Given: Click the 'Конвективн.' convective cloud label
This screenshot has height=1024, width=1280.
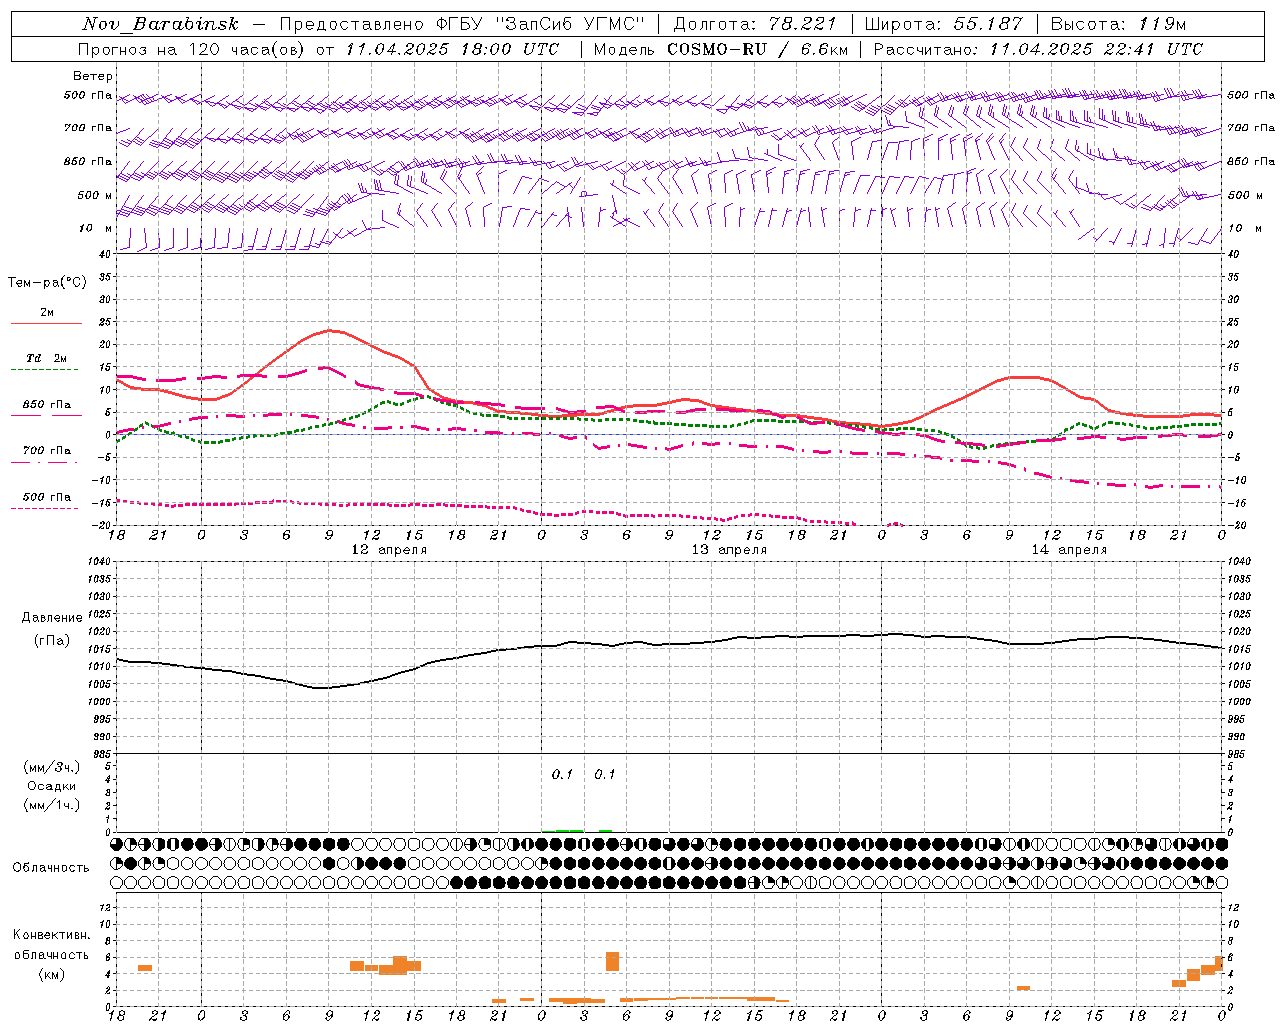Looking at the screenshot, I should 52,935.
